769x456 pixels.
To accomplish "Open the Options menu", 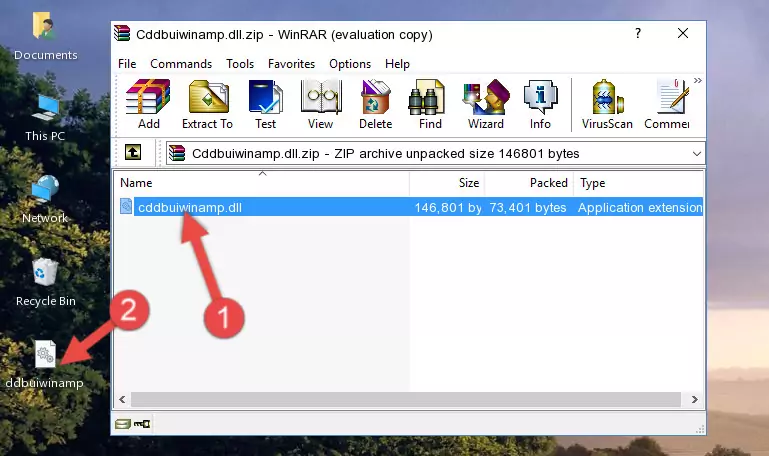I will (x=350, y=64).
